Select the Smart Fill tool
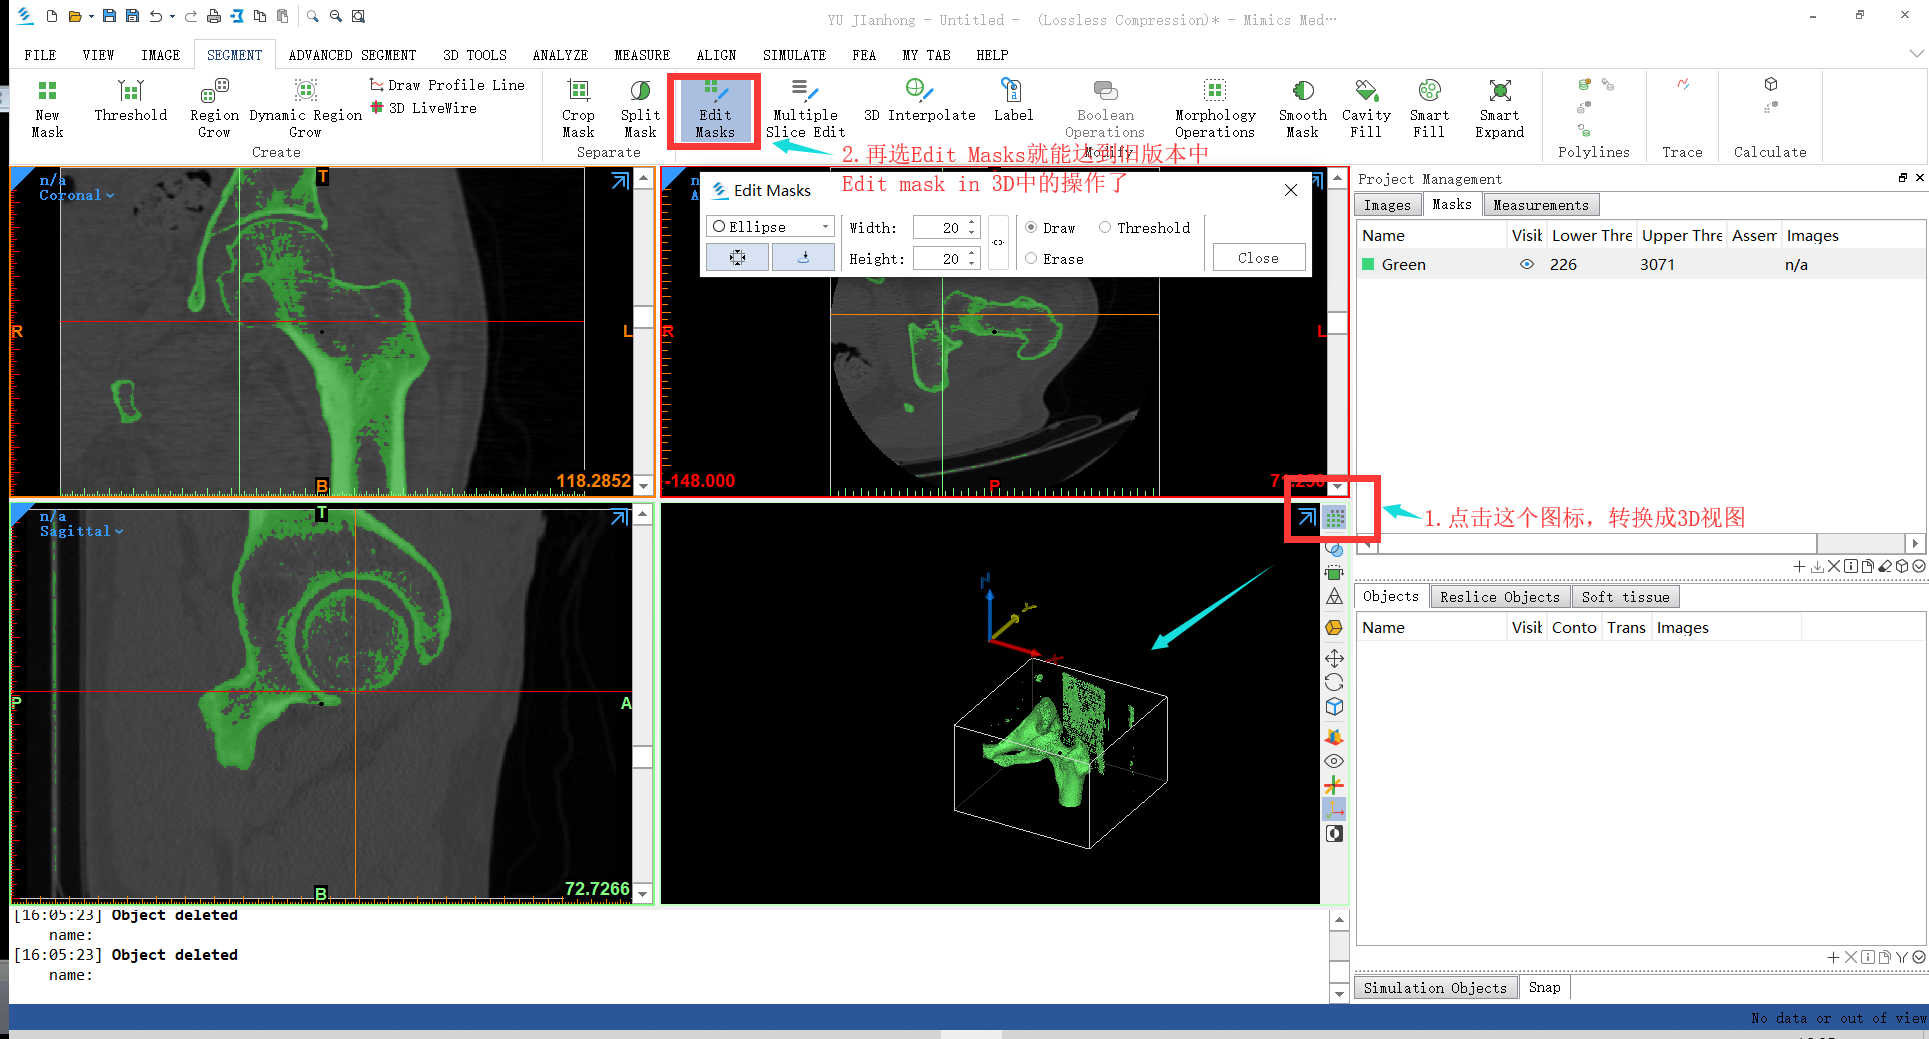Viewport: 1929px width, 1039px height. (x=1429, y=109)
